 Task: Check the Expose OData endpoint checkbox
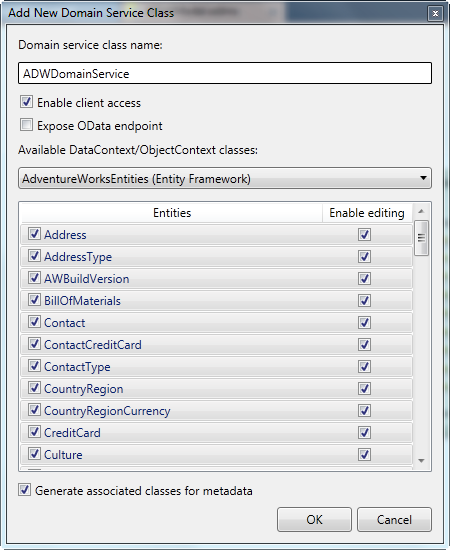tap(26, 125)
